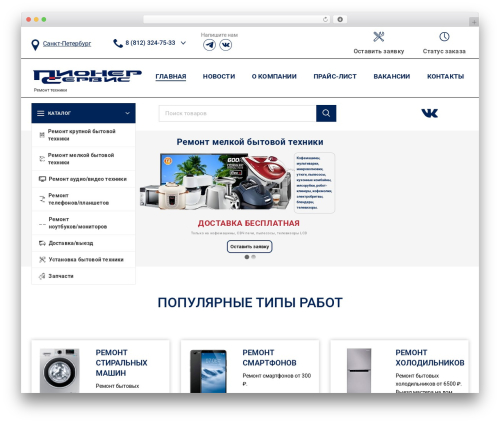
Task: Open the refrigerator image
Action: pyautogui.click(x=359, y=370)
